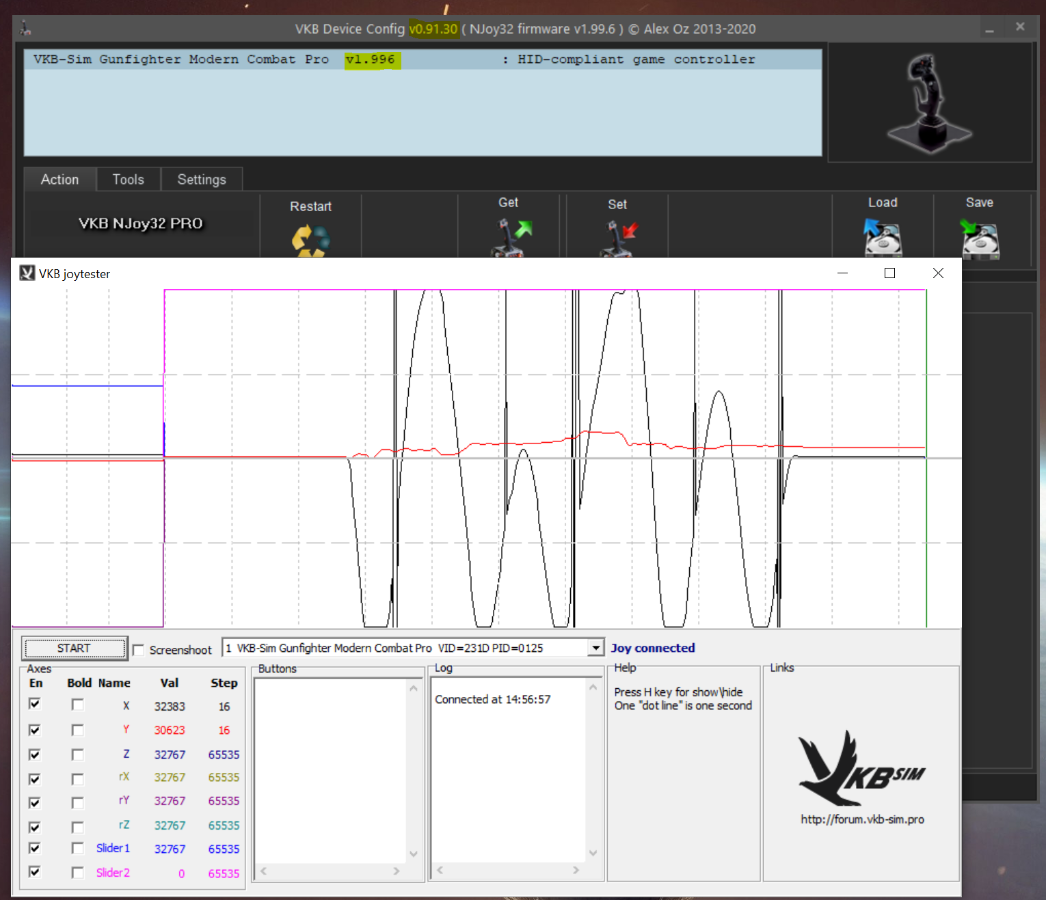This screenshot has width=1046, height=900.
Task: Click the 'Joy connected' status text
Action: click(652, 648)
